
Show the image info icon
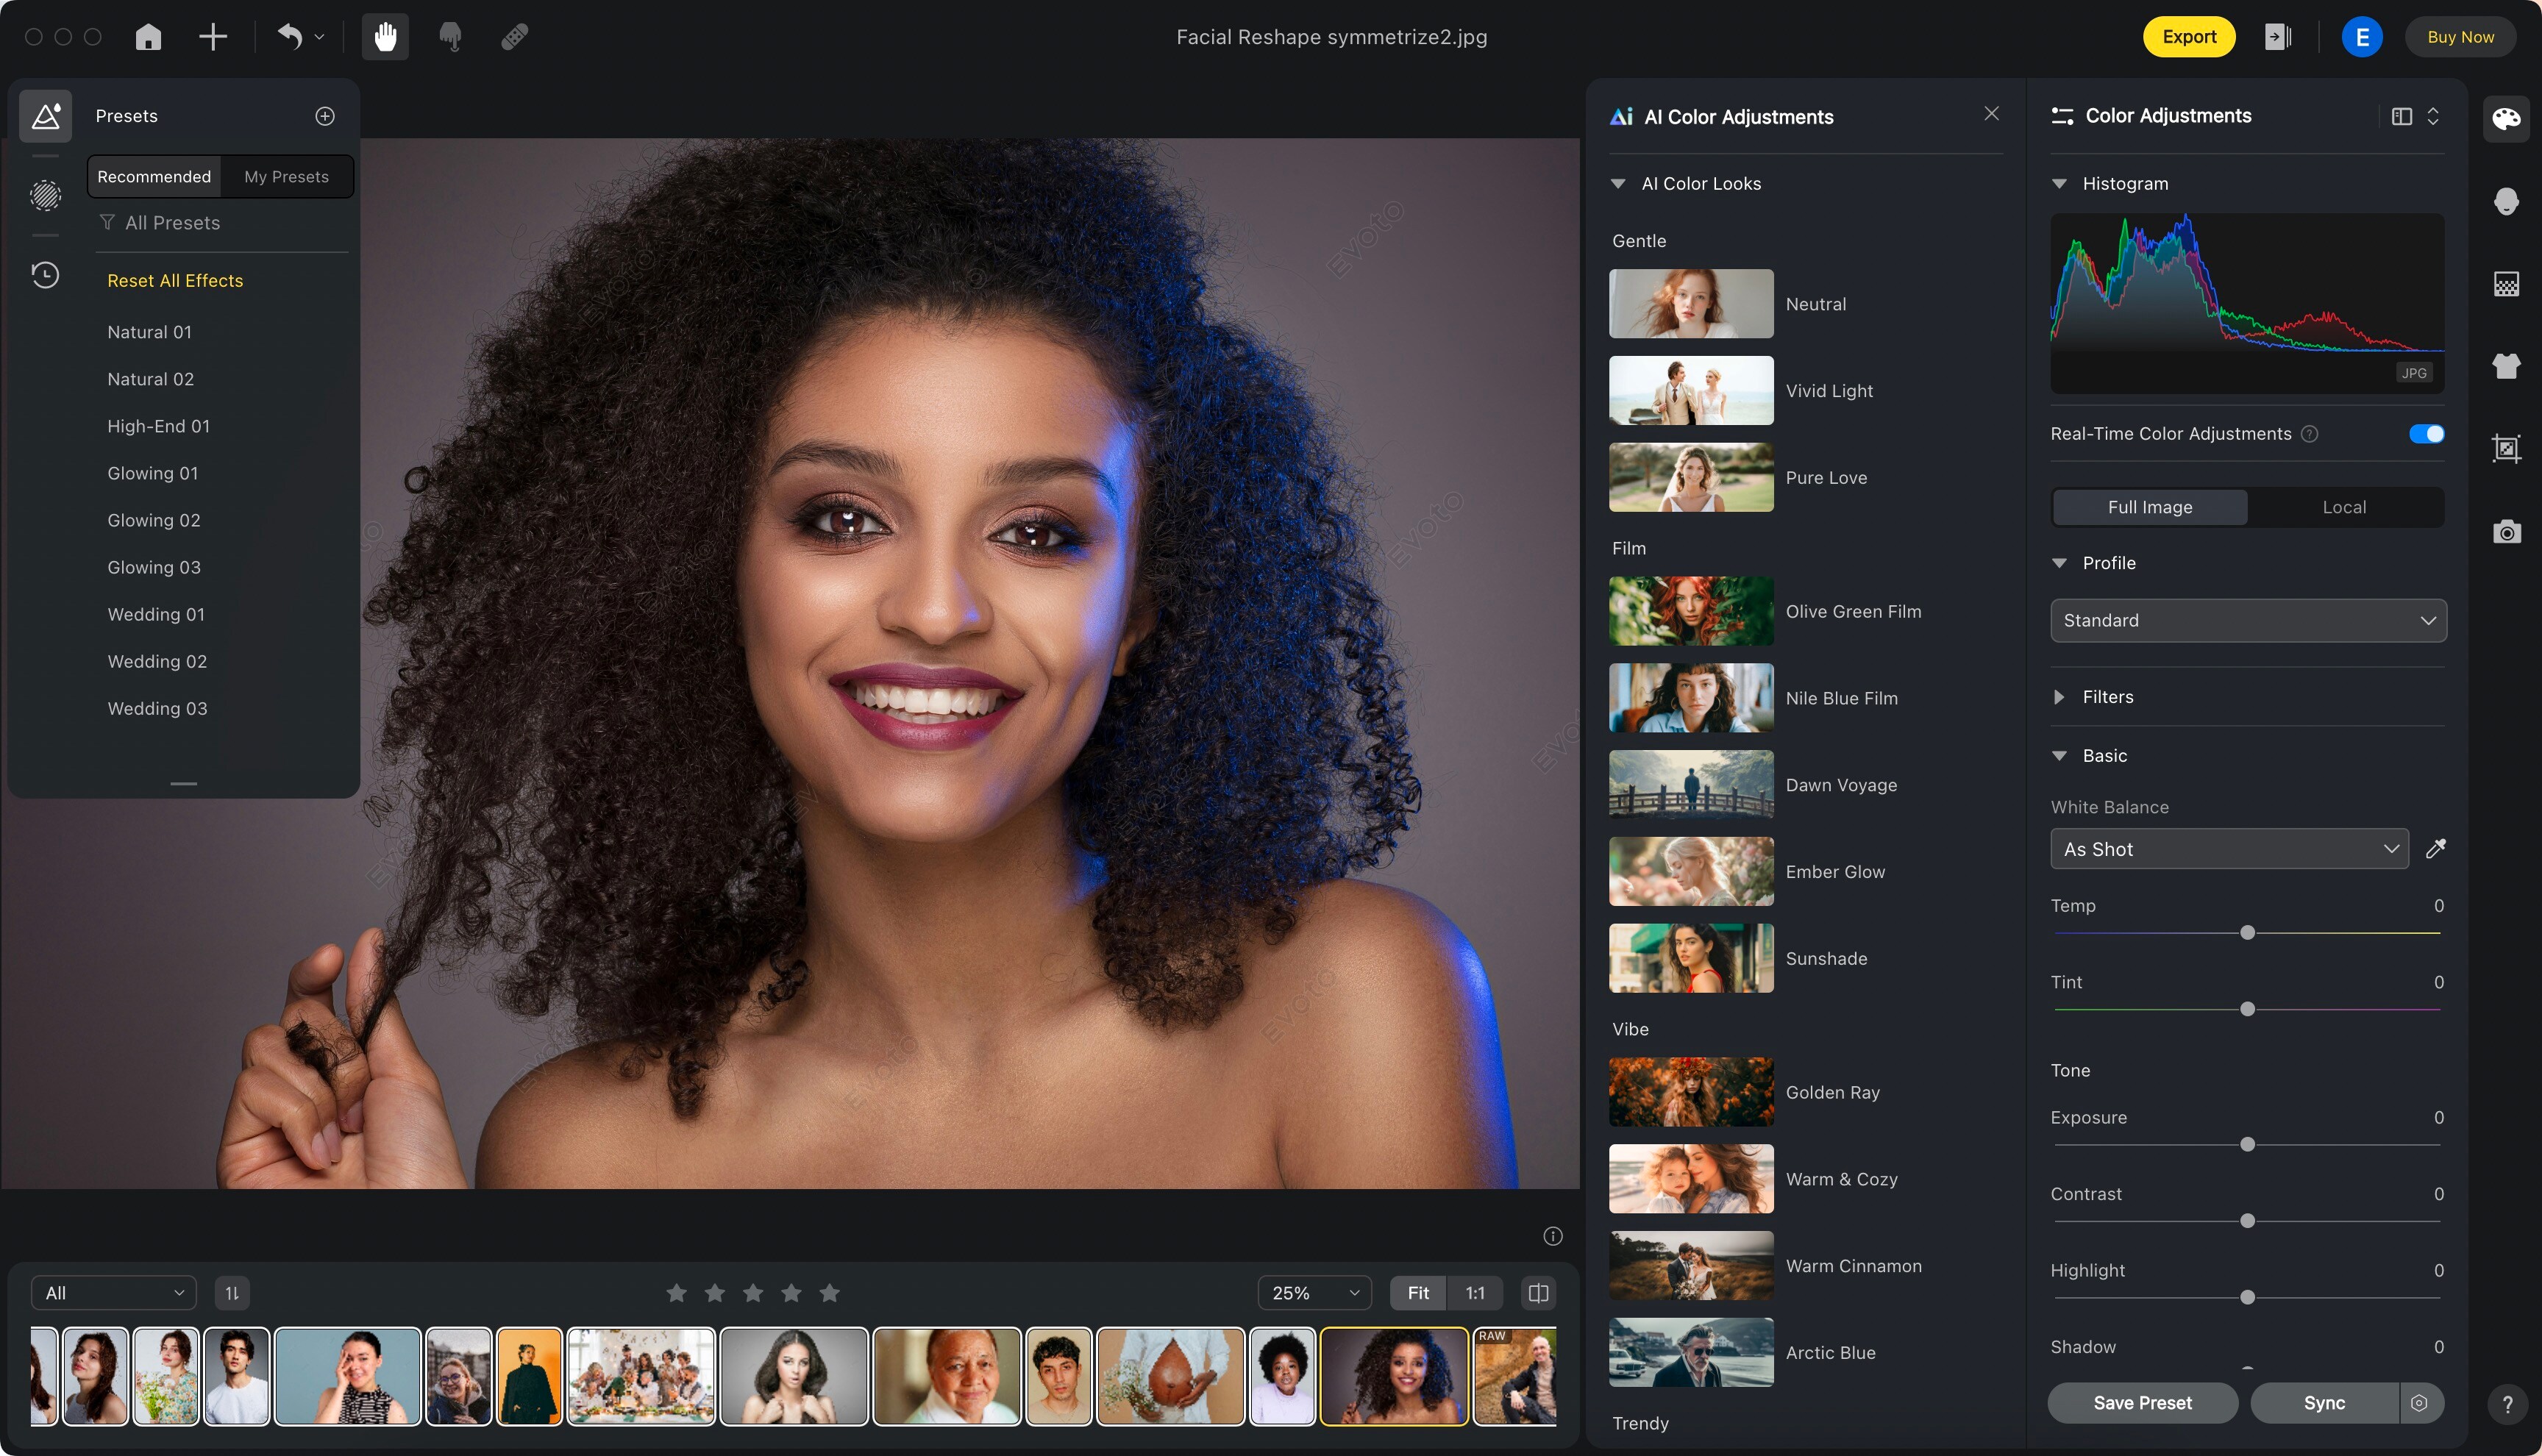click(1552, 1236)
